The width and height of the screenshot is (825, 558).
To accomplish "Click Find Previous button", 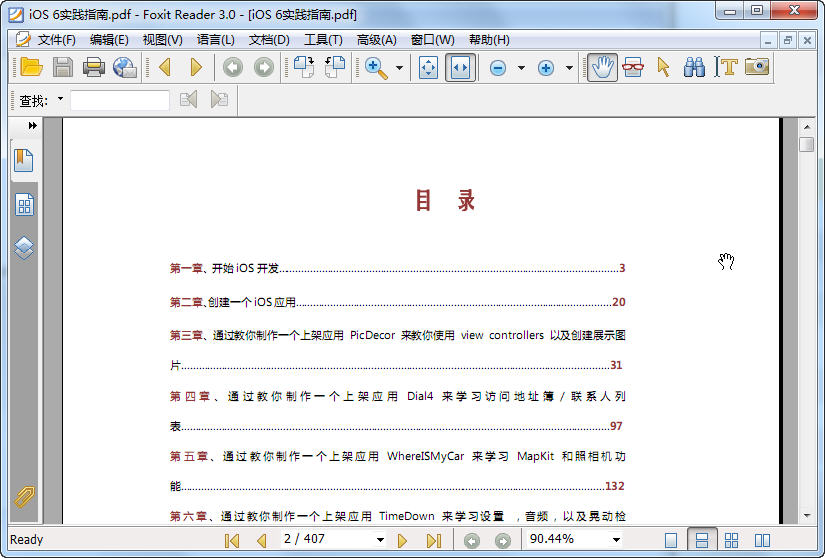I will [188, 99].
